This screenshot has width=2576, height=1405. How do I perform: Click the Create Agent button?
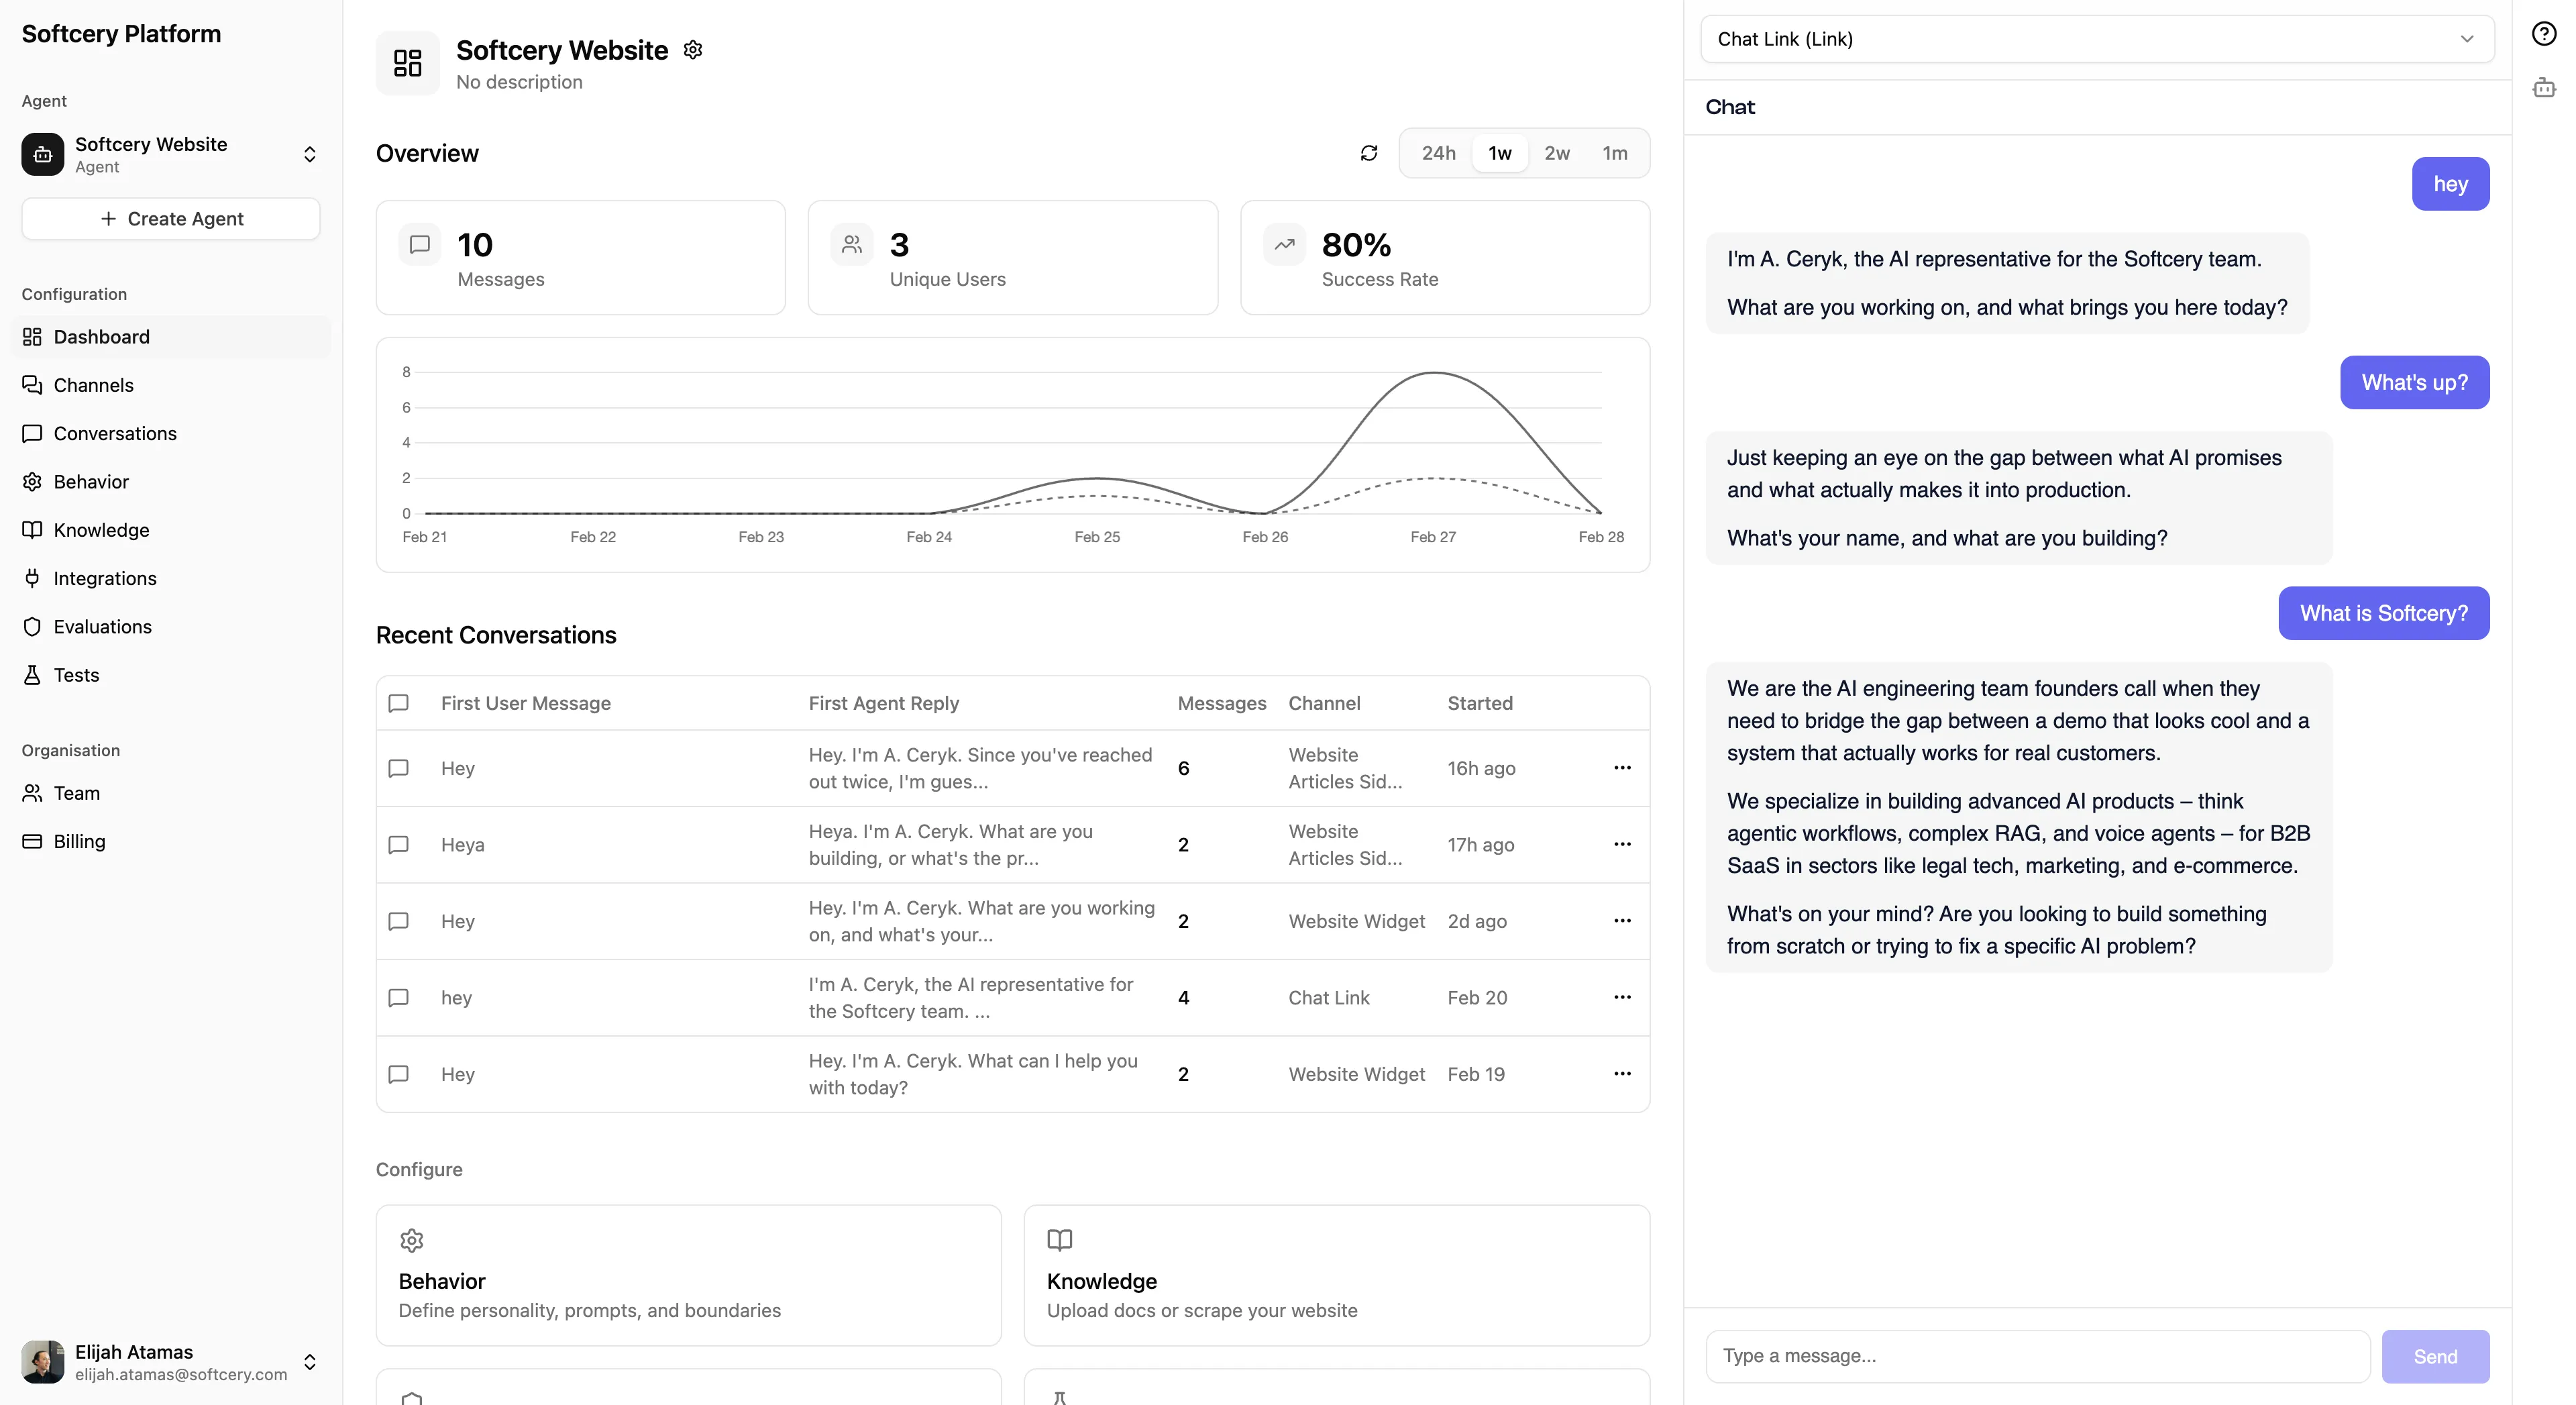pyautogui.click(x=170, y=219)
